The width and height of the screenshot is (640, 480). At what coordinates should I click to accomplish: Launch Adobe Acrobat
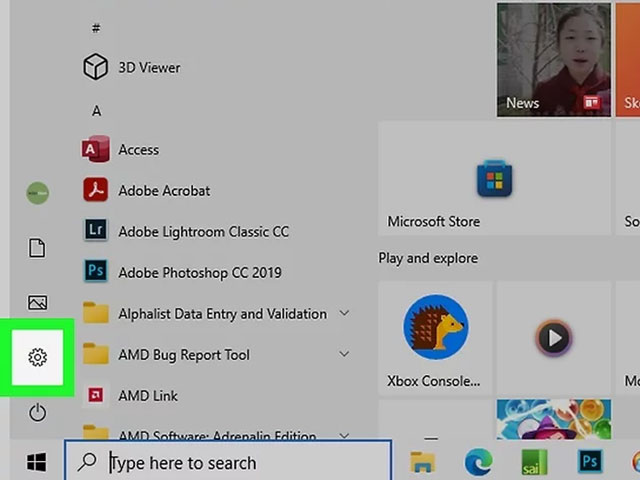(147, 190)
